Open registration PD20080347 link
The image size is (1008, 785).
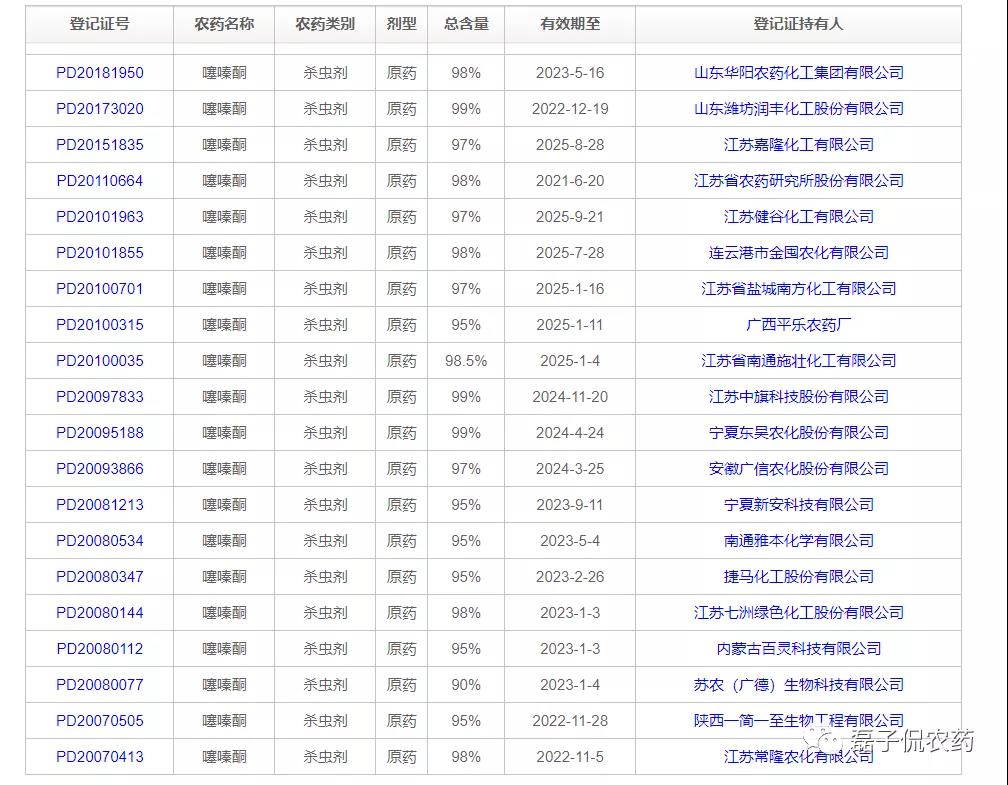click(100, 577)
